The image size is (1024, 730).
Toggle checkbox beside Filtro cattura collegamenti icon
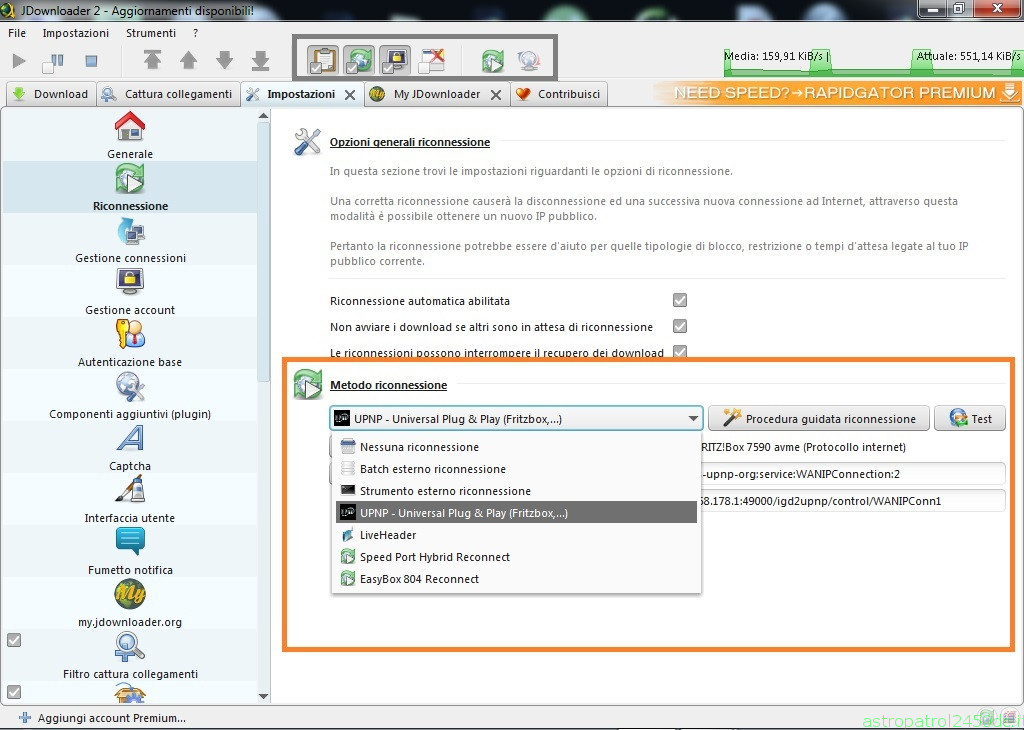(x=14, y=640)
